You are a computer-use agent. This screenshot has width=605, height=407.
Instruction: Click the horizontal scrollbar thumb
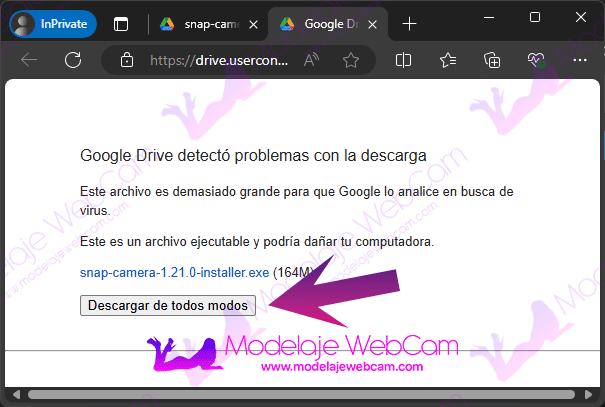pyautogui.click(x=301, y=394)
